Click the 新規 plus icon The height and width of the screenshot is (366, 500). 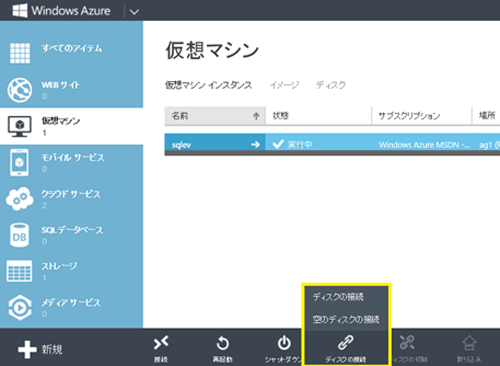27,350
